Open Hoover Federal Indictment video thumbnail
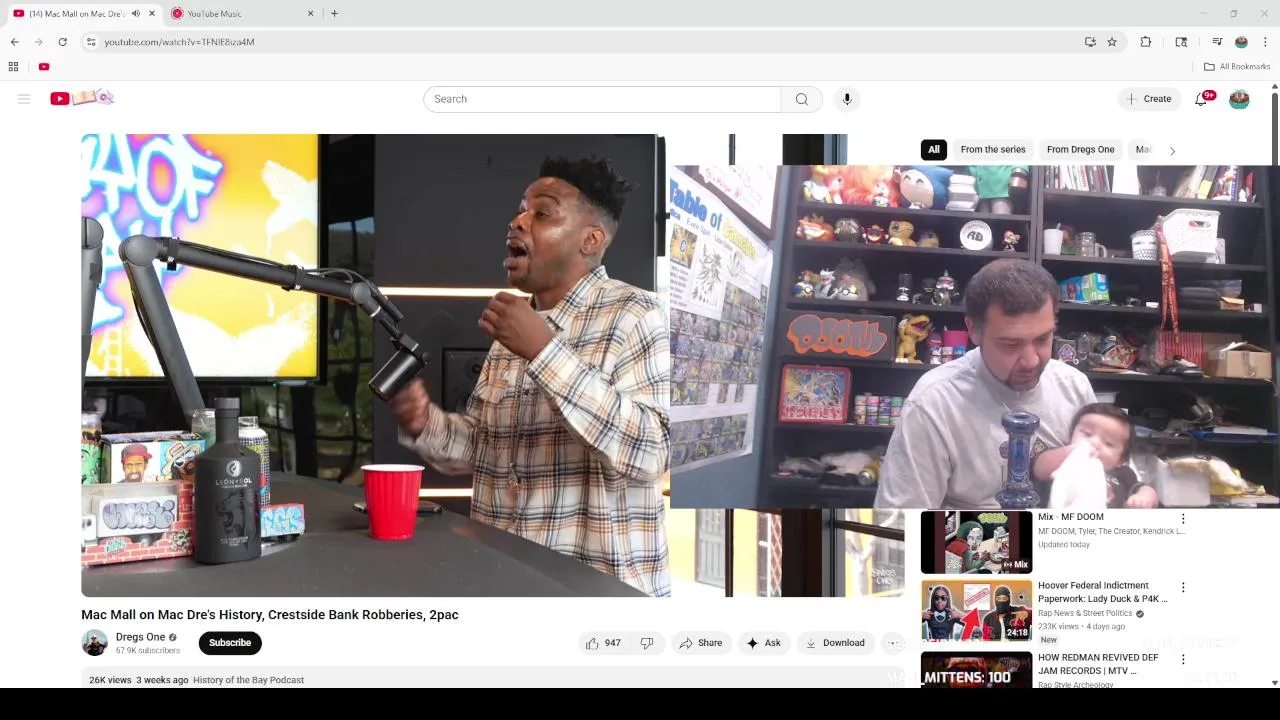1280x720 pixels. (x=976, y=610)
